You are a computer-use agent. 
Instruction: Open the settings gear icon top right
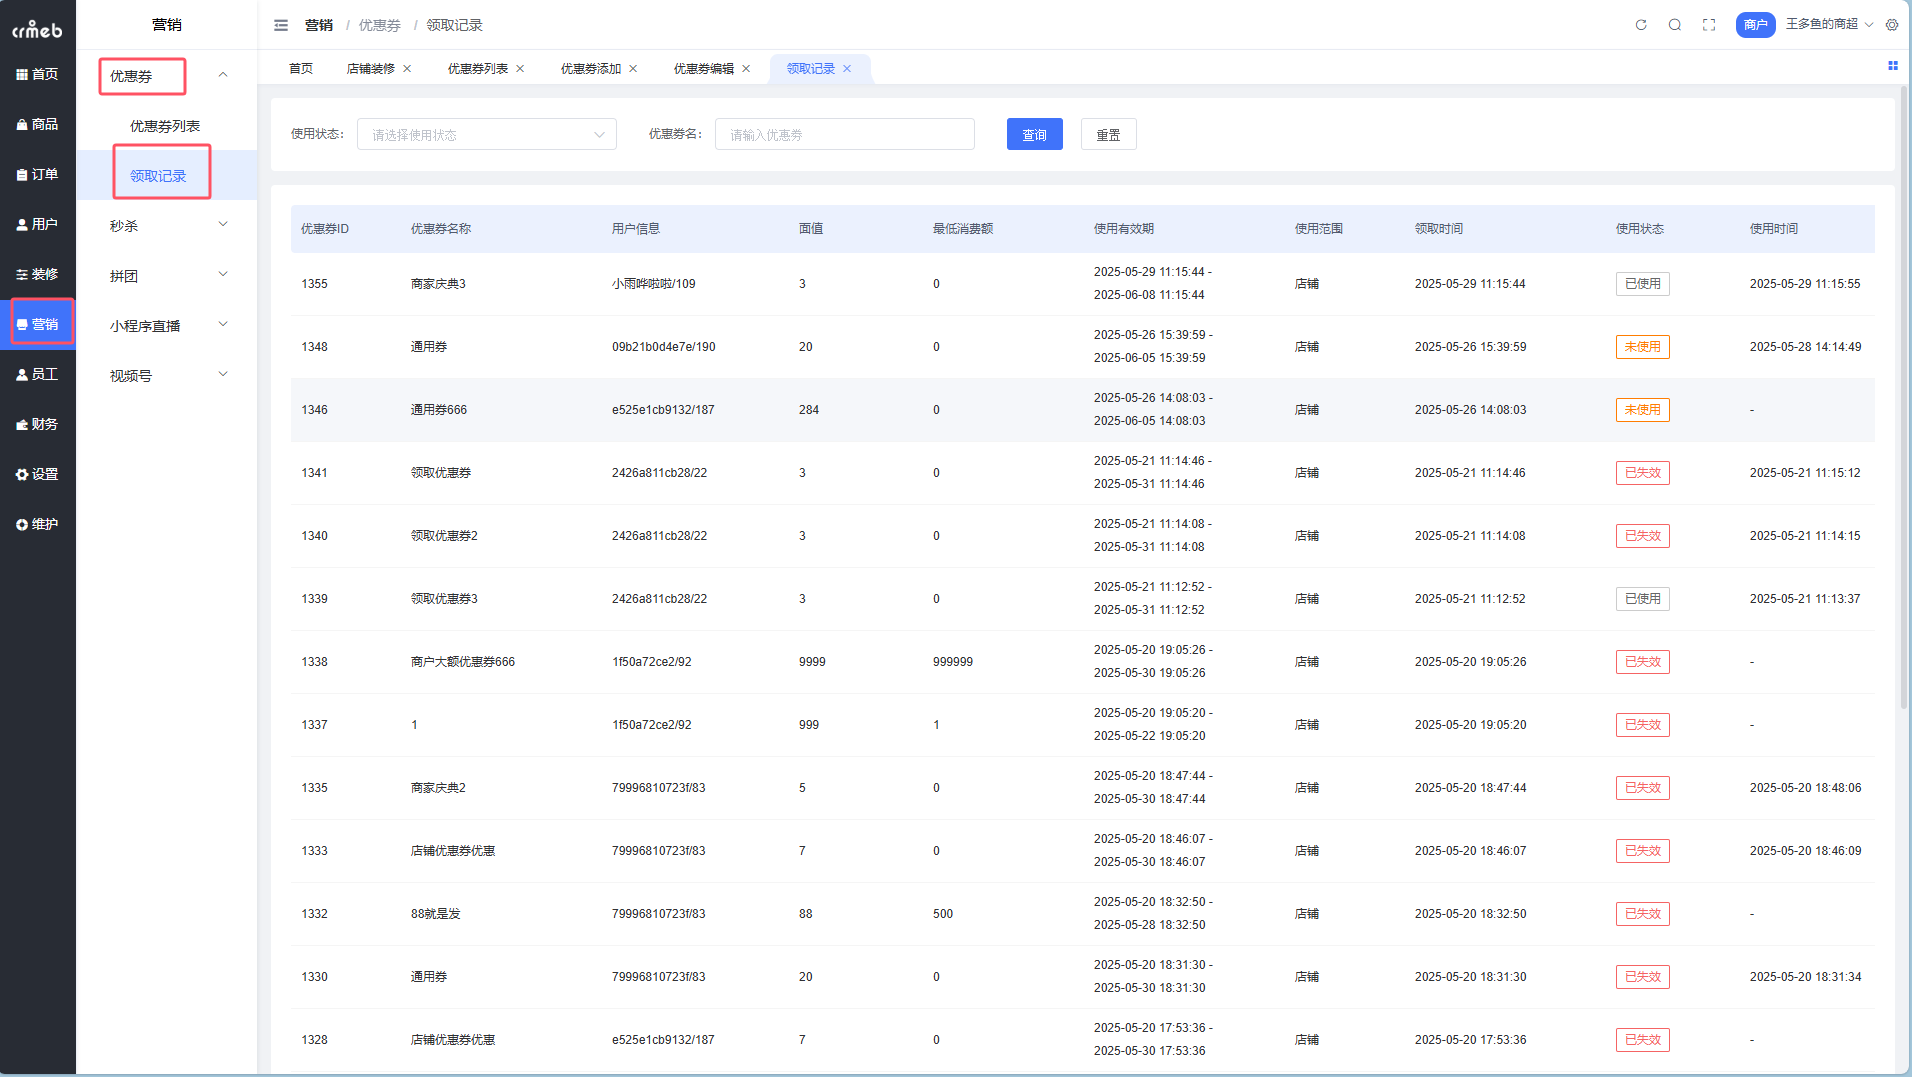1892,25
